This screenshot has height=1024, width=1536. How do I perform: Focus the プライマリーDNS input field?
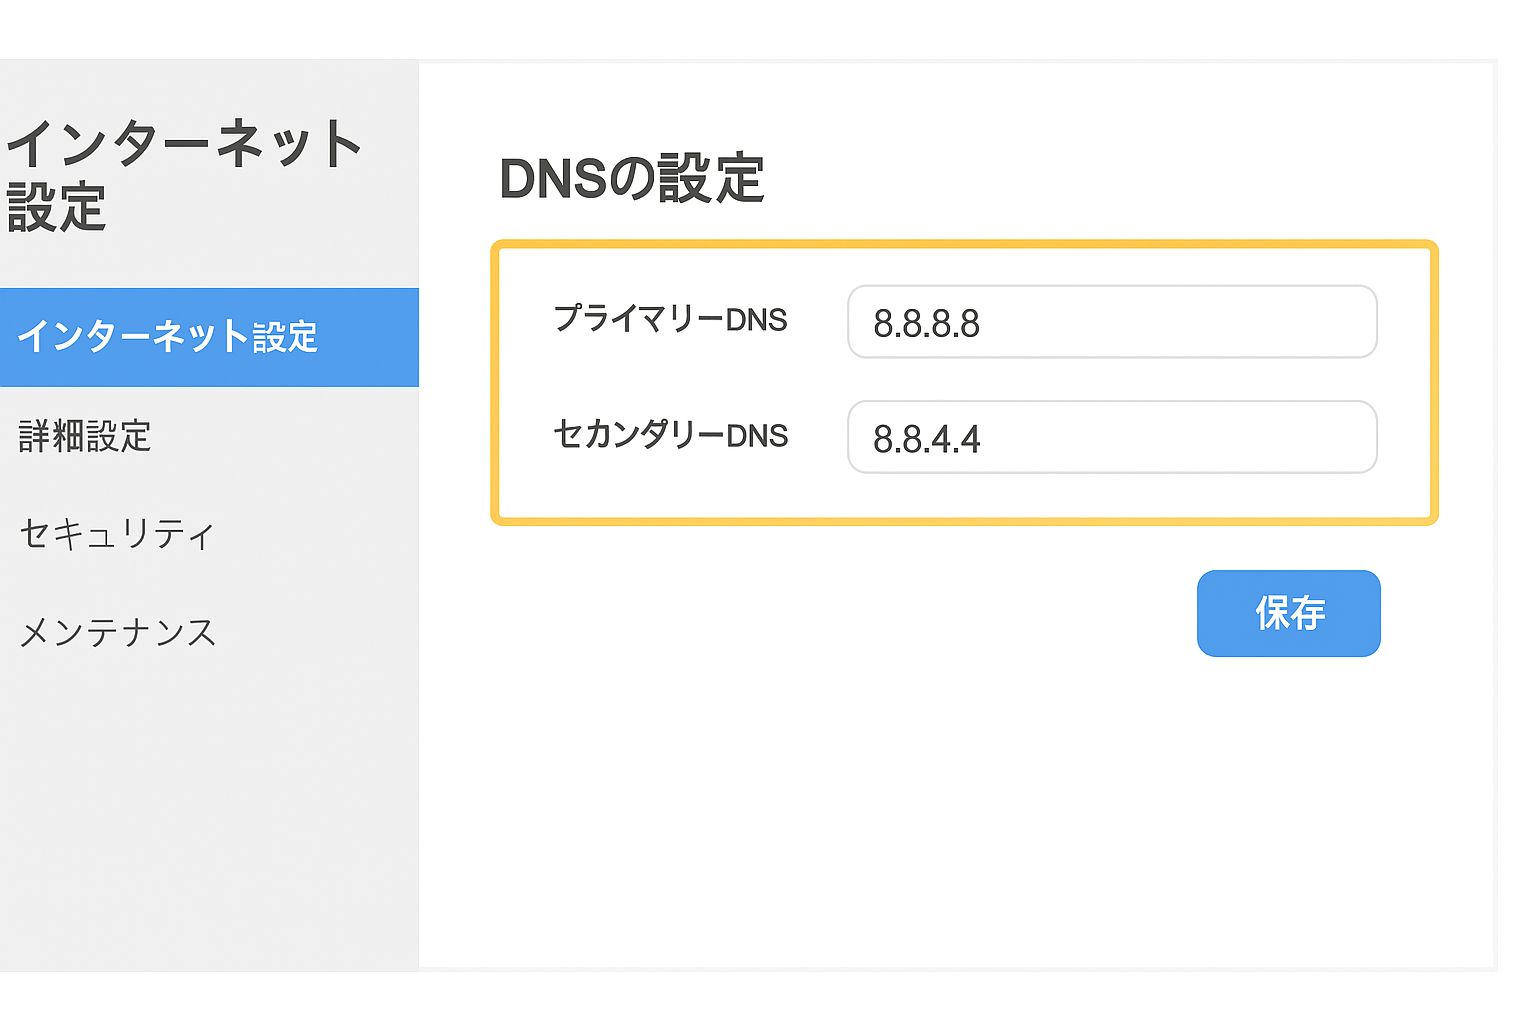click(x=1111, y=322)
